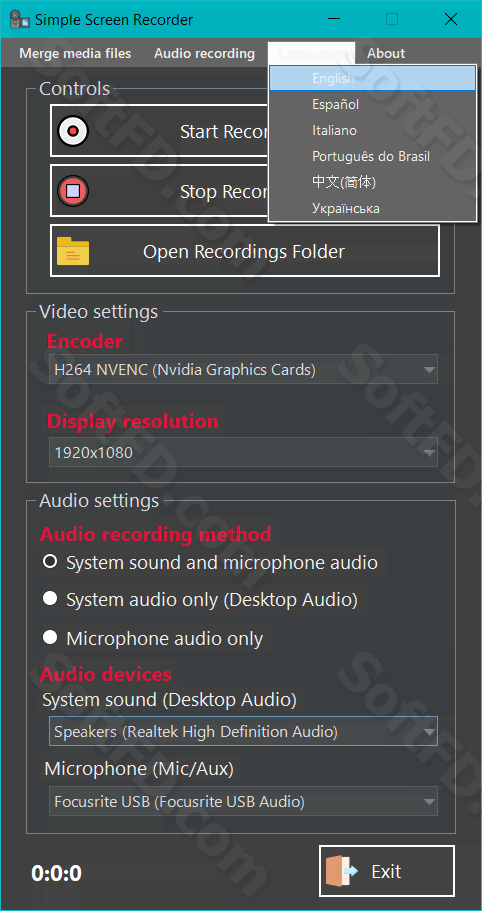Click the app icon in title bar

pyautogui.click(x=20, y=19)
